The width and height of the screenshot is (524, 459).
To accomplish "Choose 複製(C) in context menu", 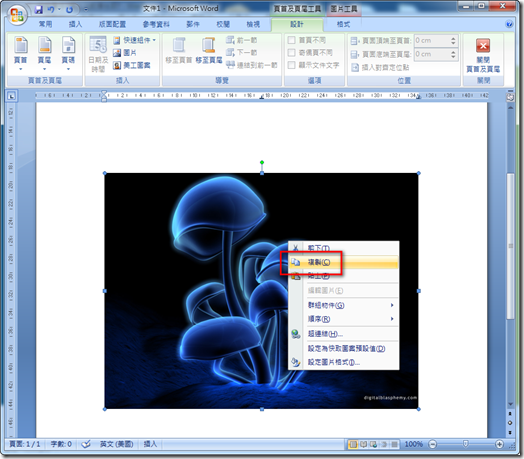I will [344, 262].
